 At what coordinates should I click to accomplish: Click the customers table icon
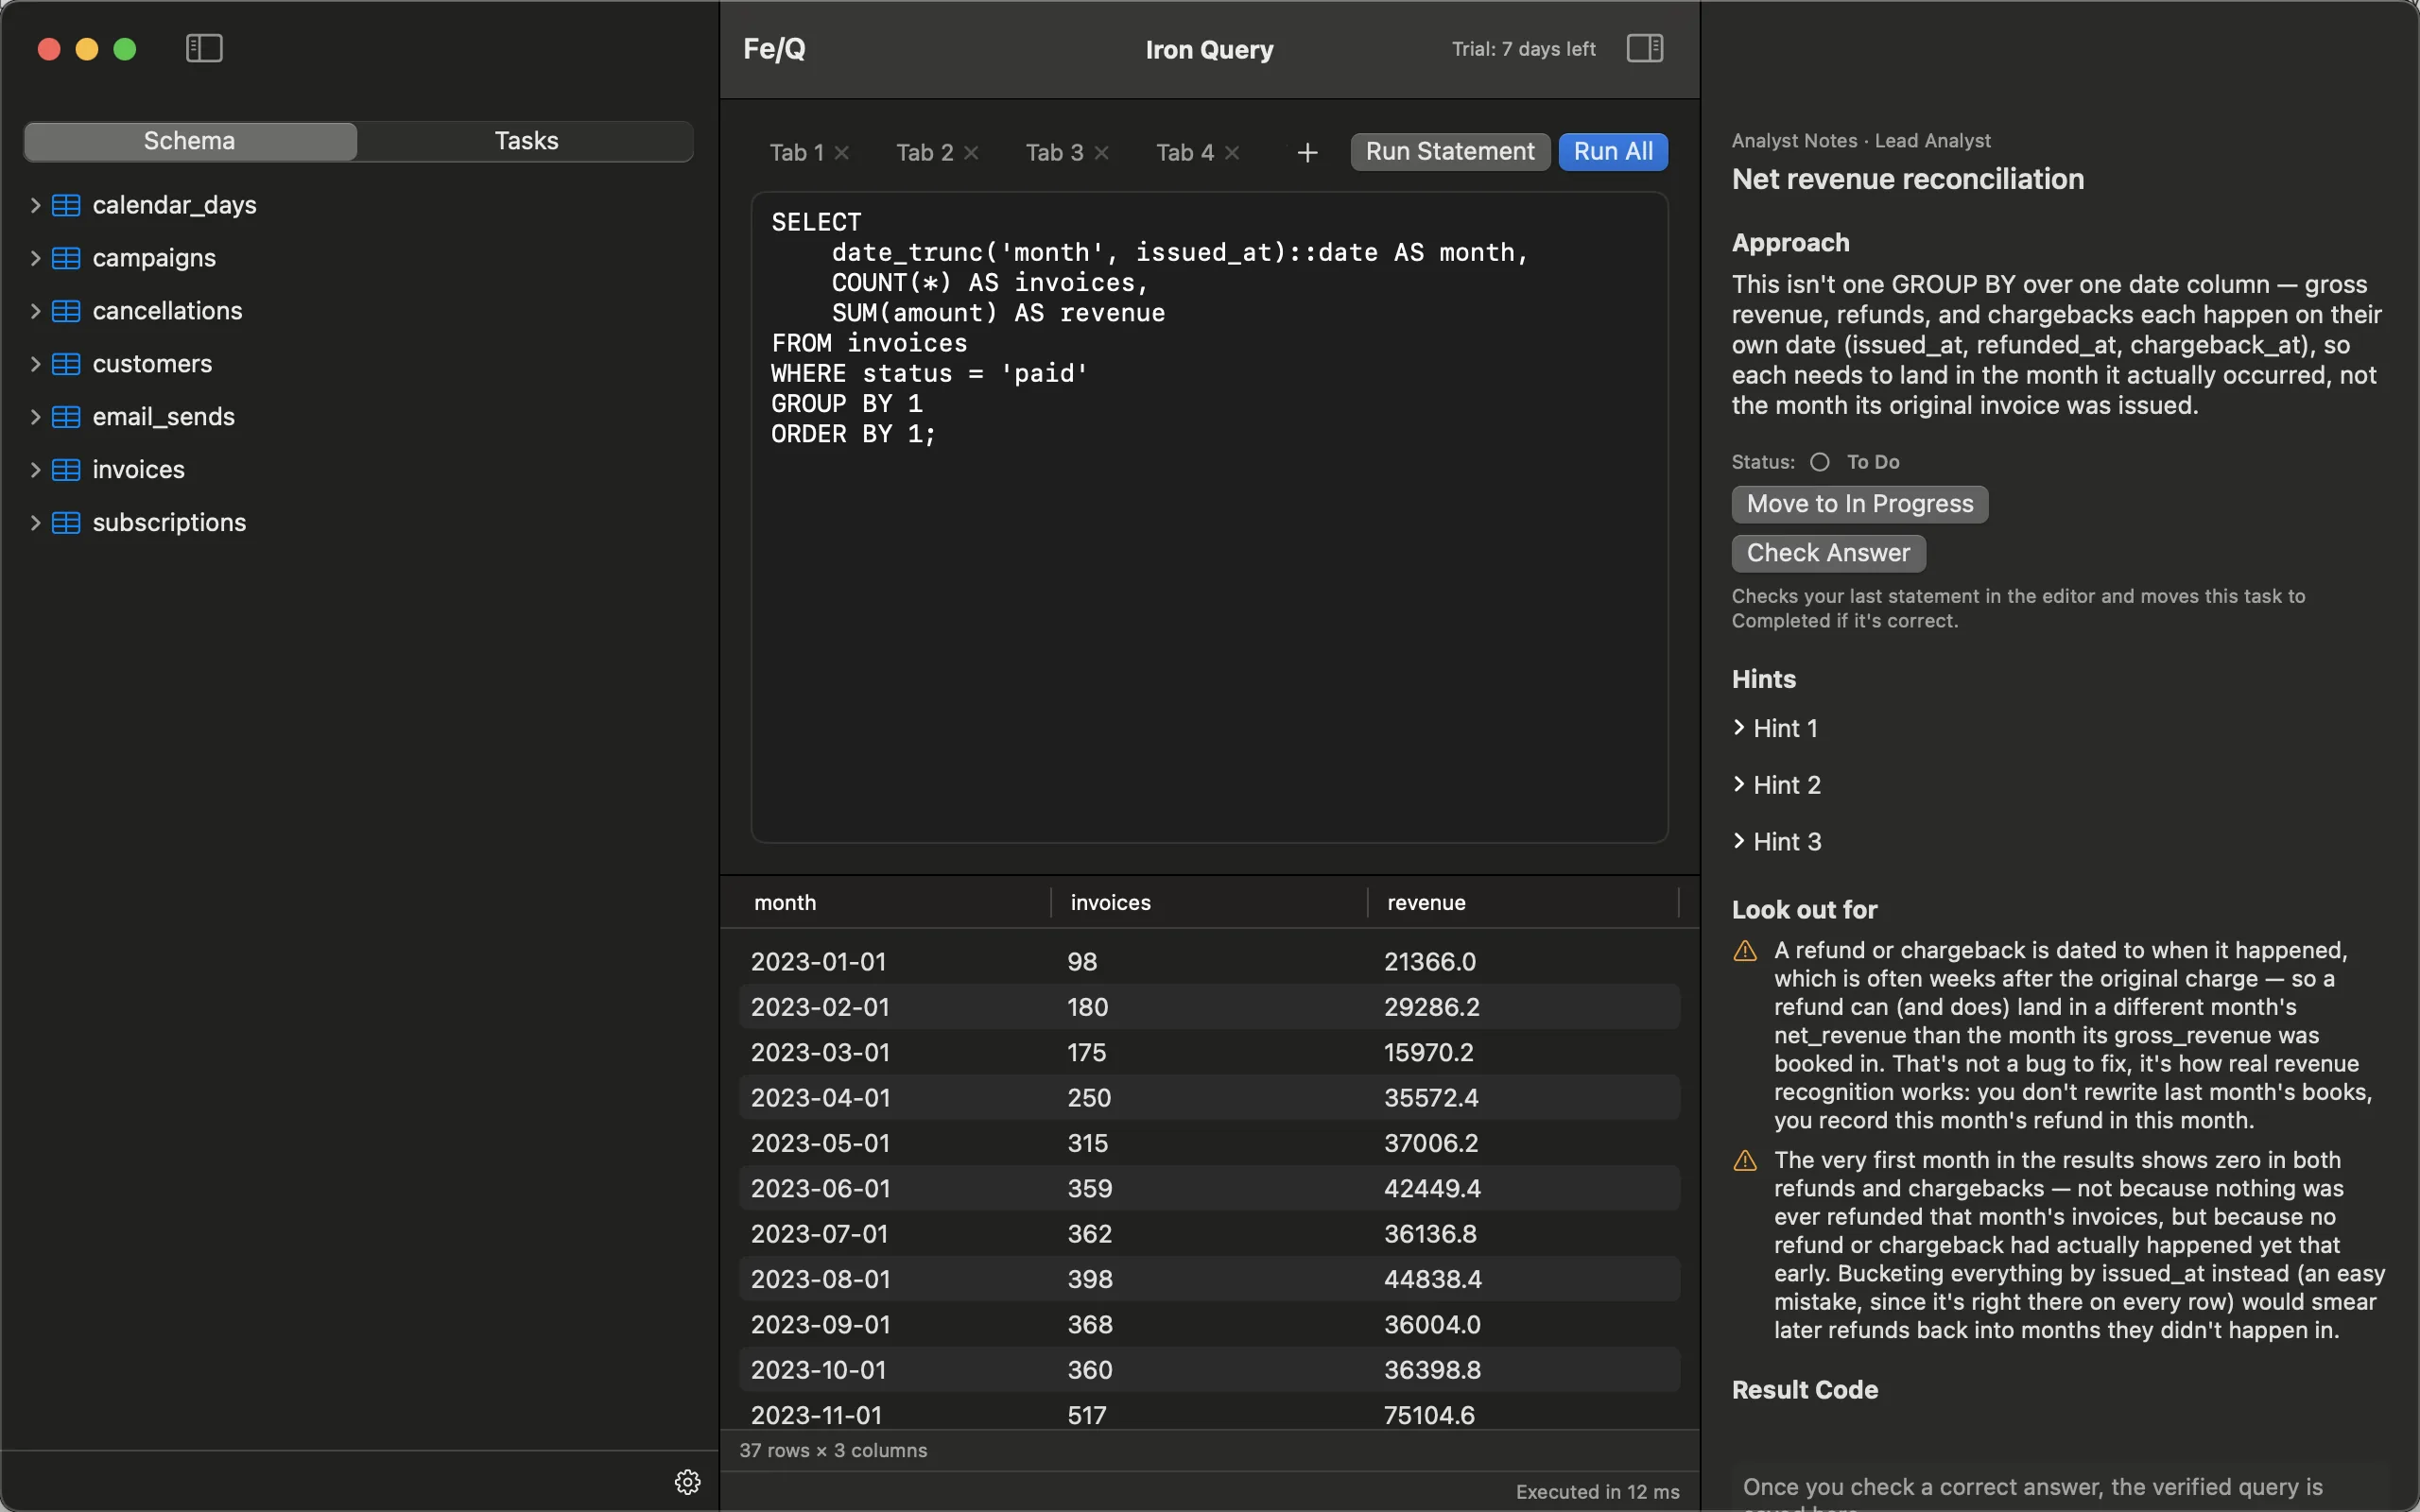click(x=66, y=364)
